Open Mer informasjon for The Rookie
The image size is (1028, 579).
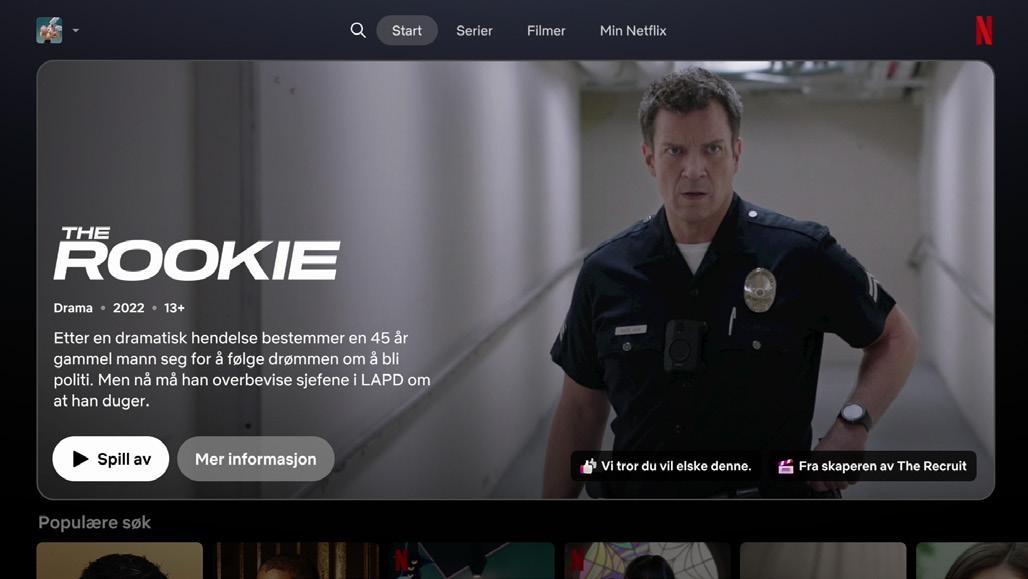tap(256, 458)
